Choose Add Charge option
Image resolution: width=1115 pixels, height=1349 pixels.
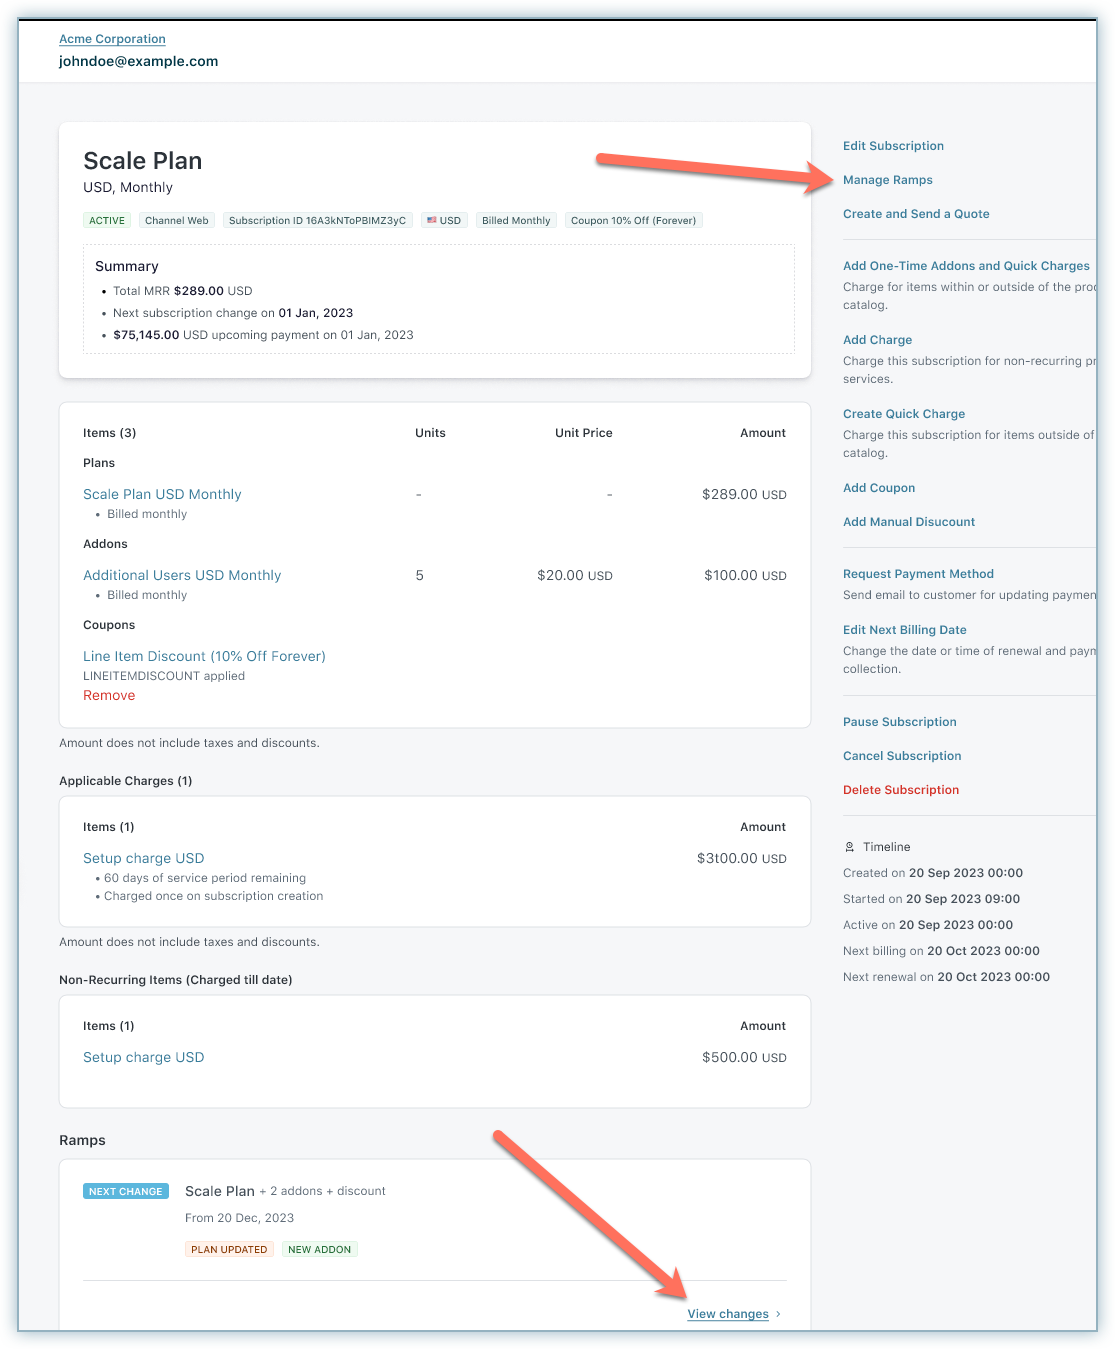pos(877,340)
